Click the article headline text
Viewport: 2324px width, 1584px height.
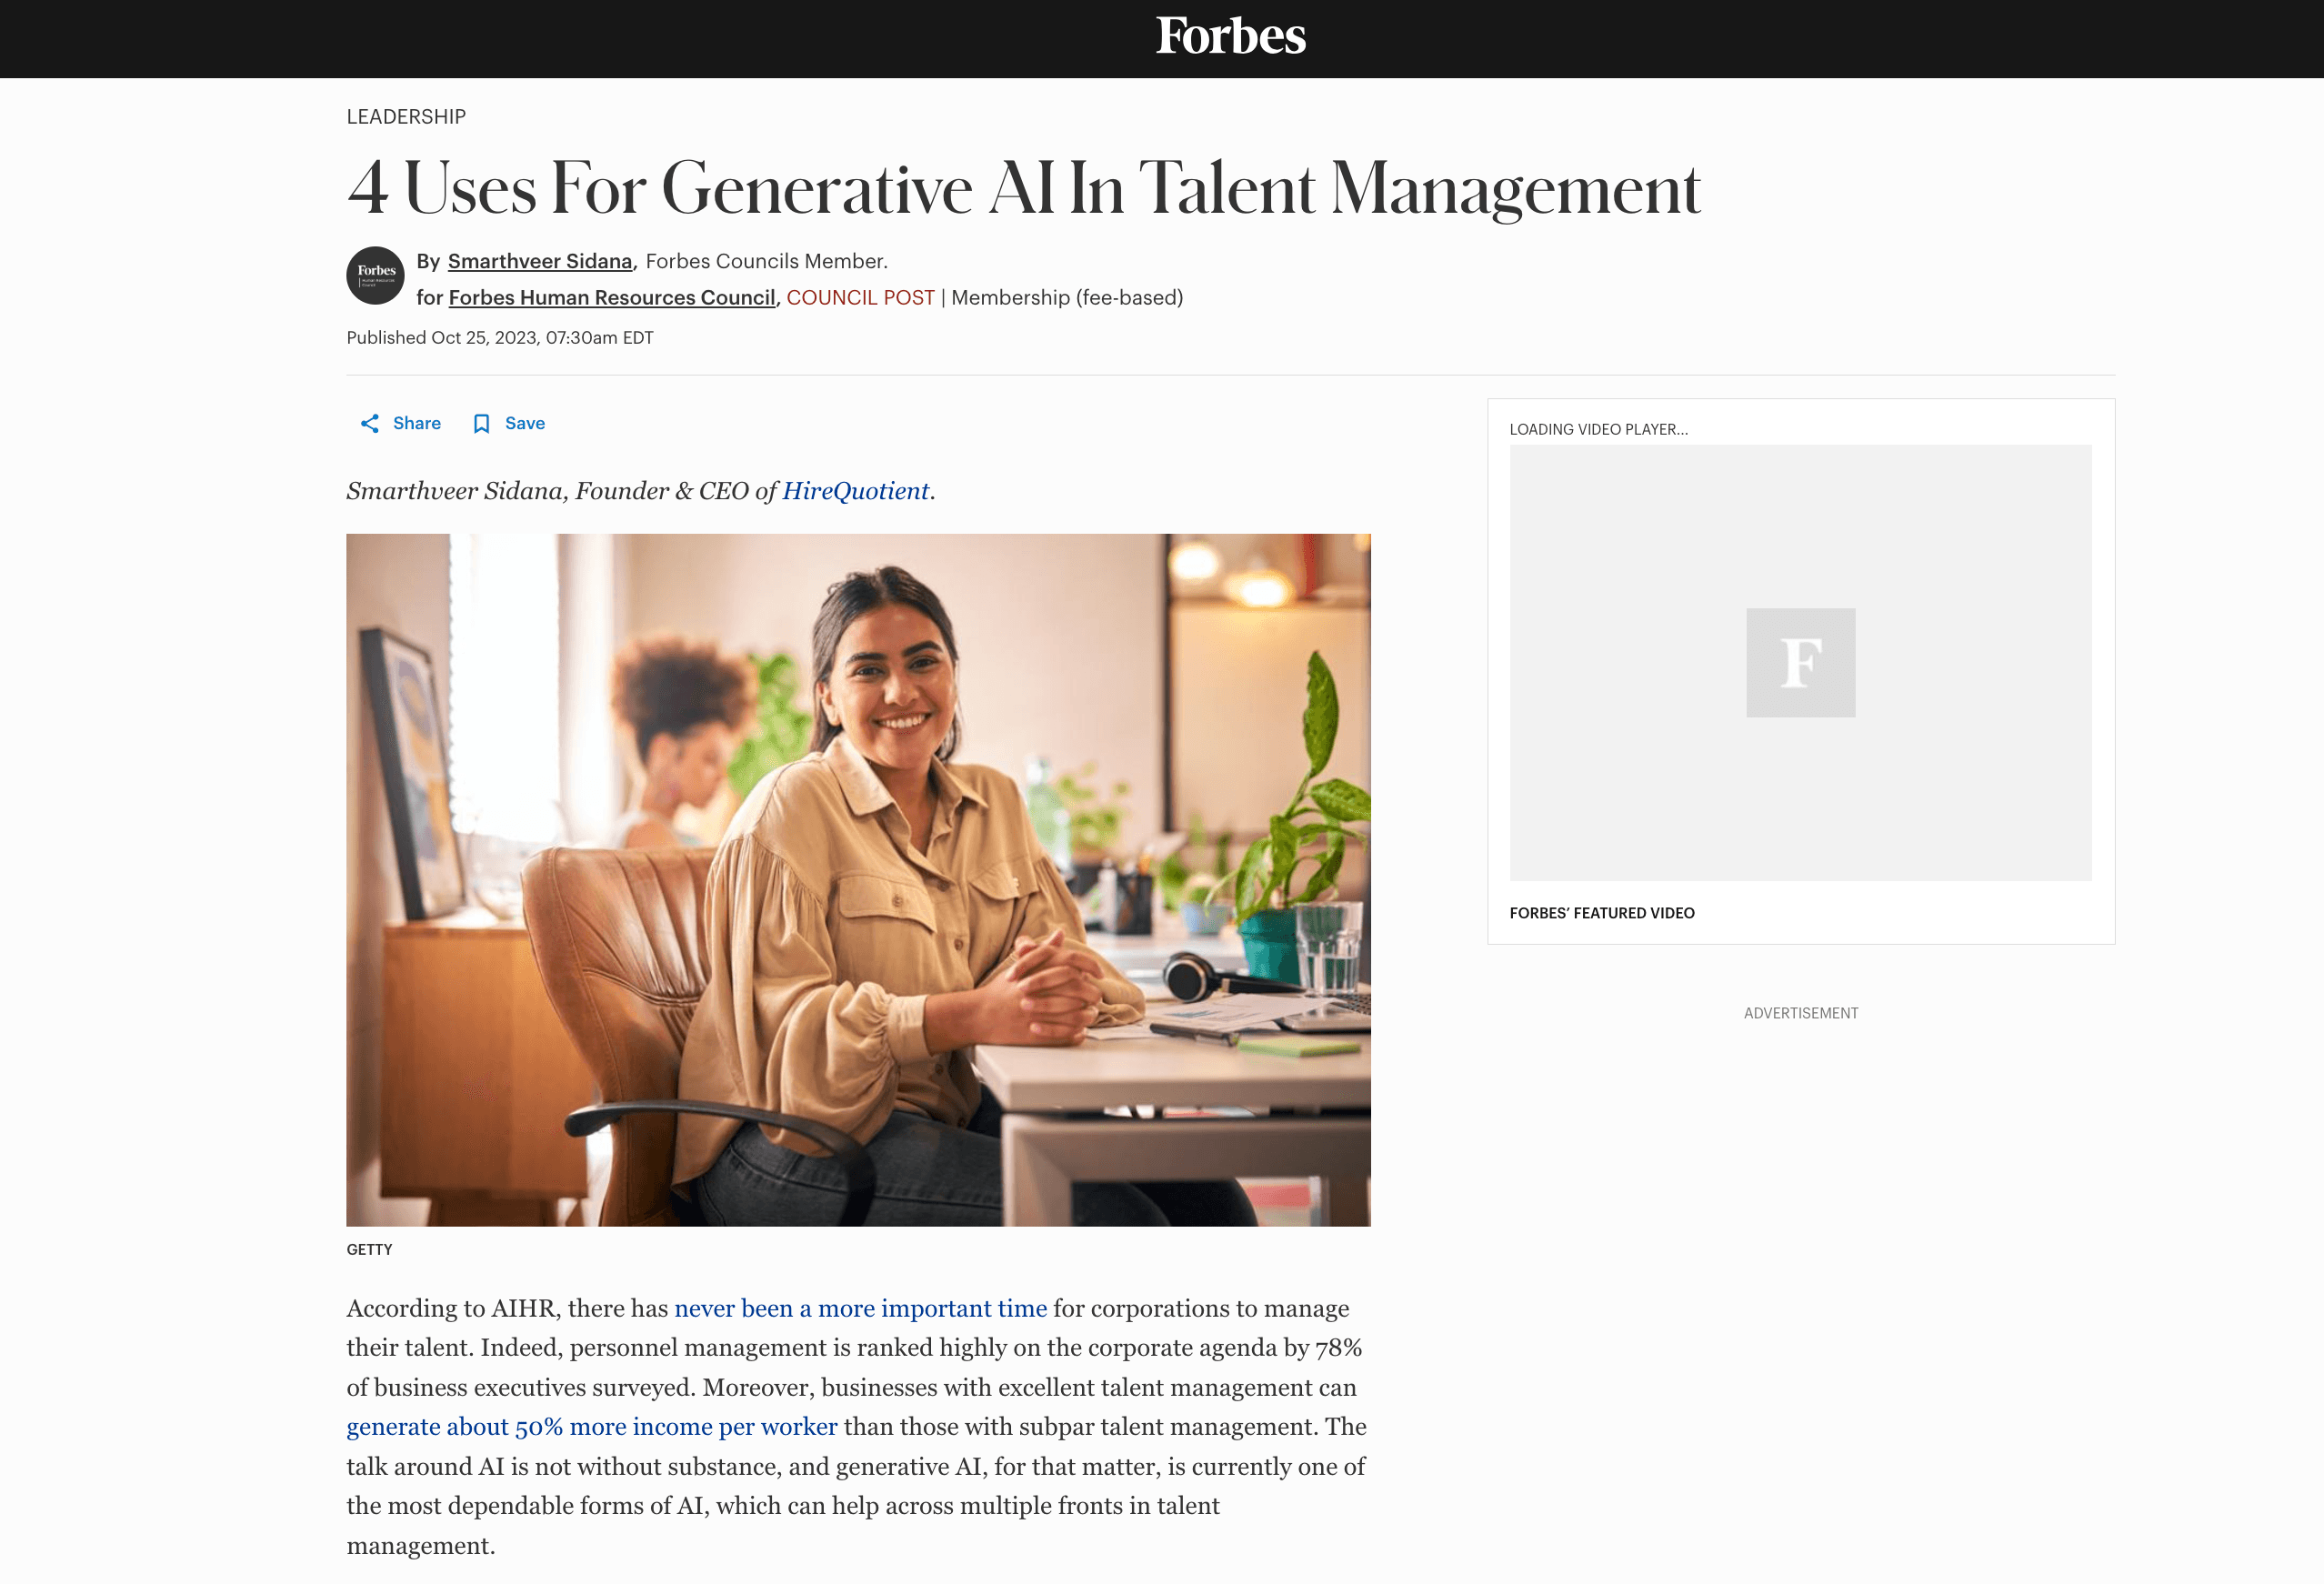click(1023, 188)
